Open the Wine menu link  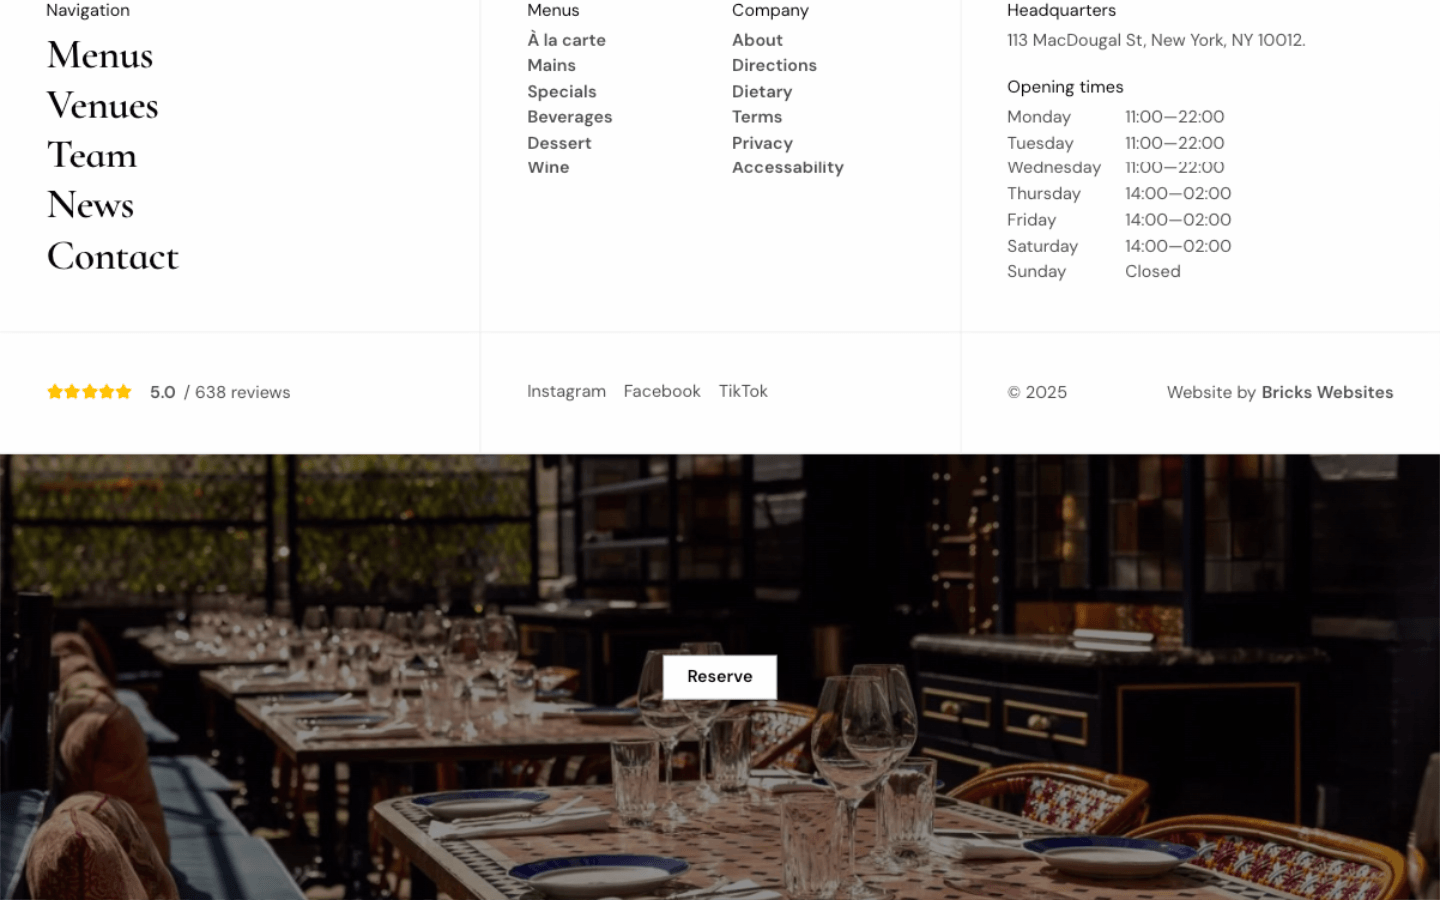click(549, 167)
